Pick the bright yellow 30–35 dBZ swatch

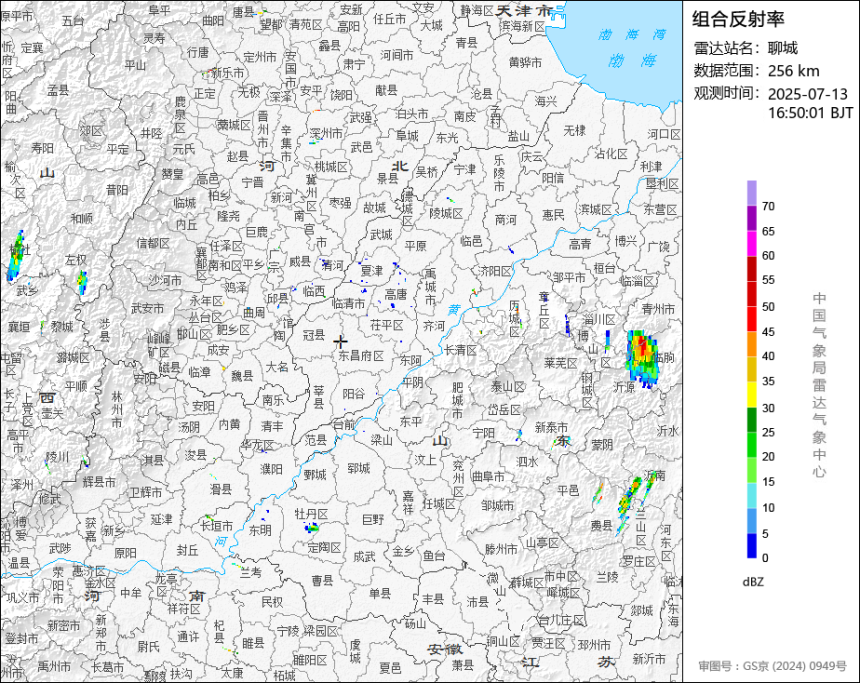tap(751, 394)
